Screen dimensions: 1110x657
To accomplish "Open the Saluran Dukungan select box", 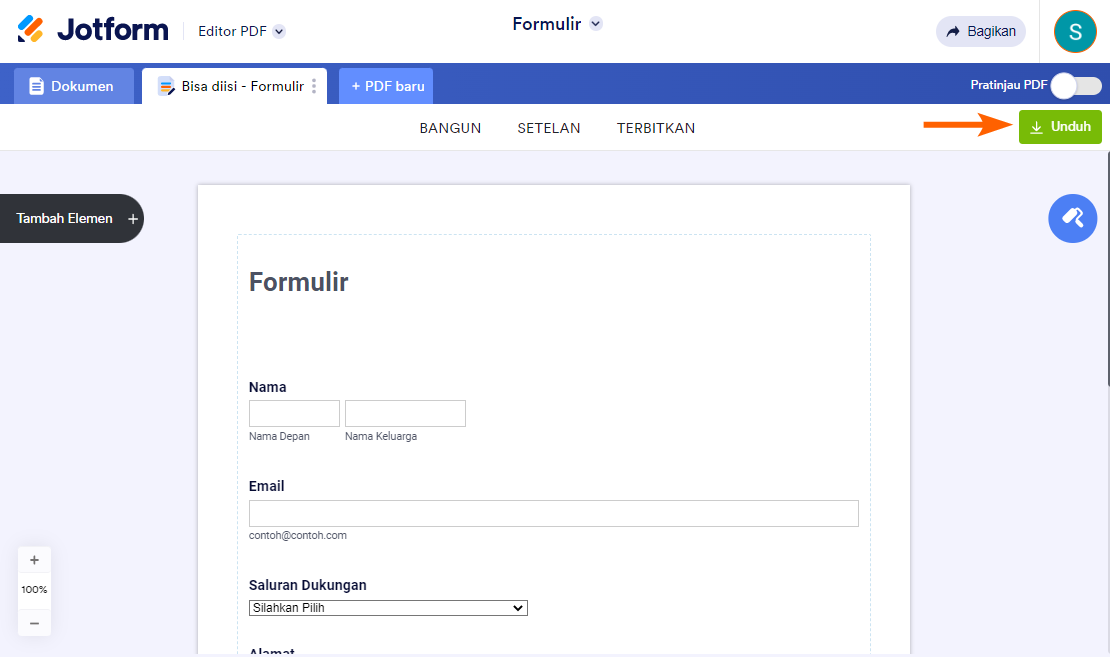I will (388, 608).
